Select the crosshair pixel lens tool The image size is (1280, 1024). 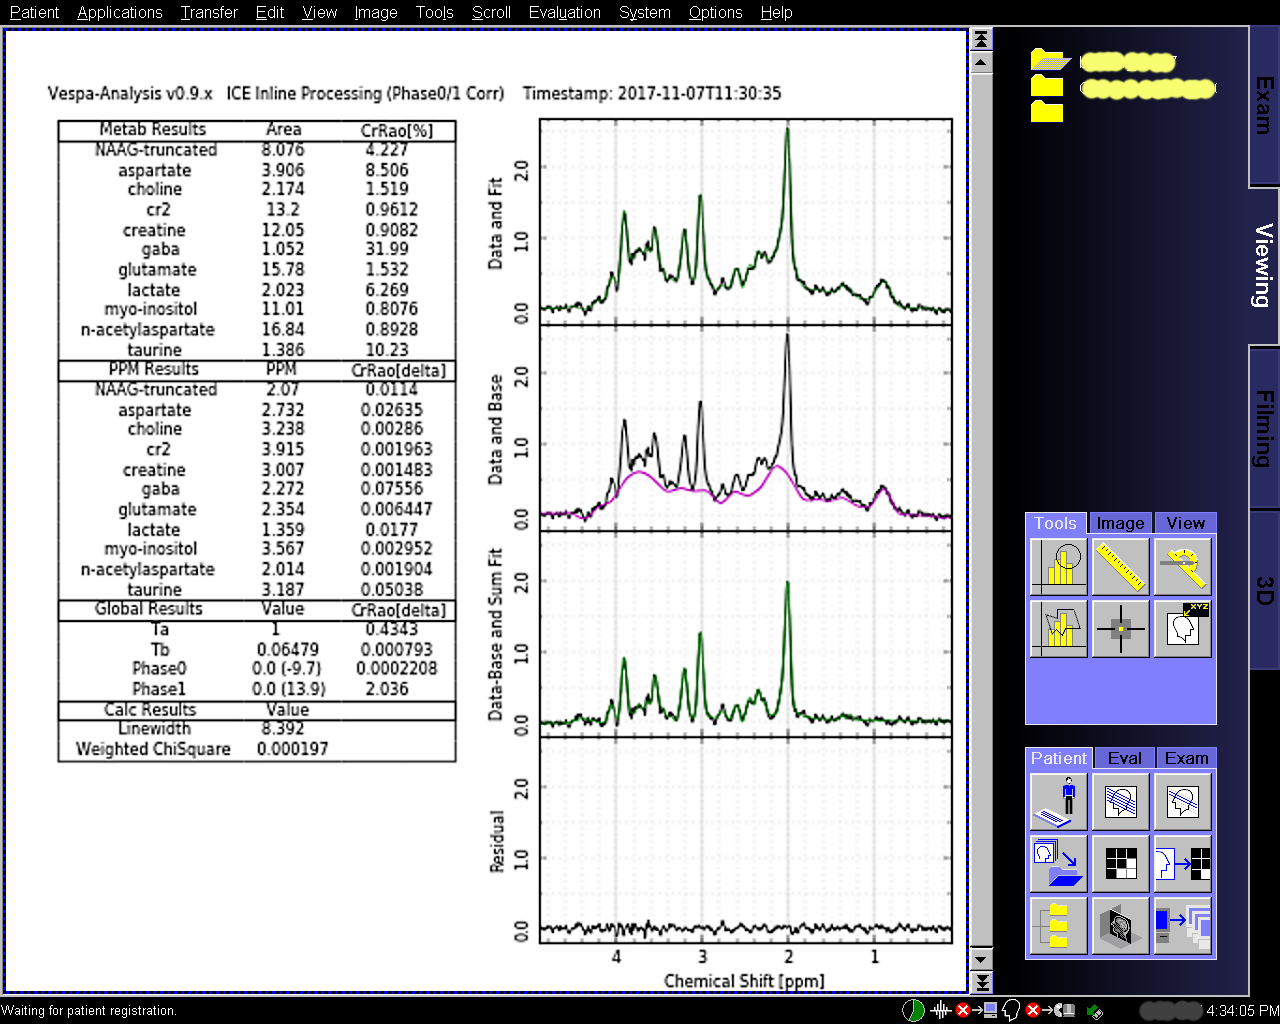1120,628
